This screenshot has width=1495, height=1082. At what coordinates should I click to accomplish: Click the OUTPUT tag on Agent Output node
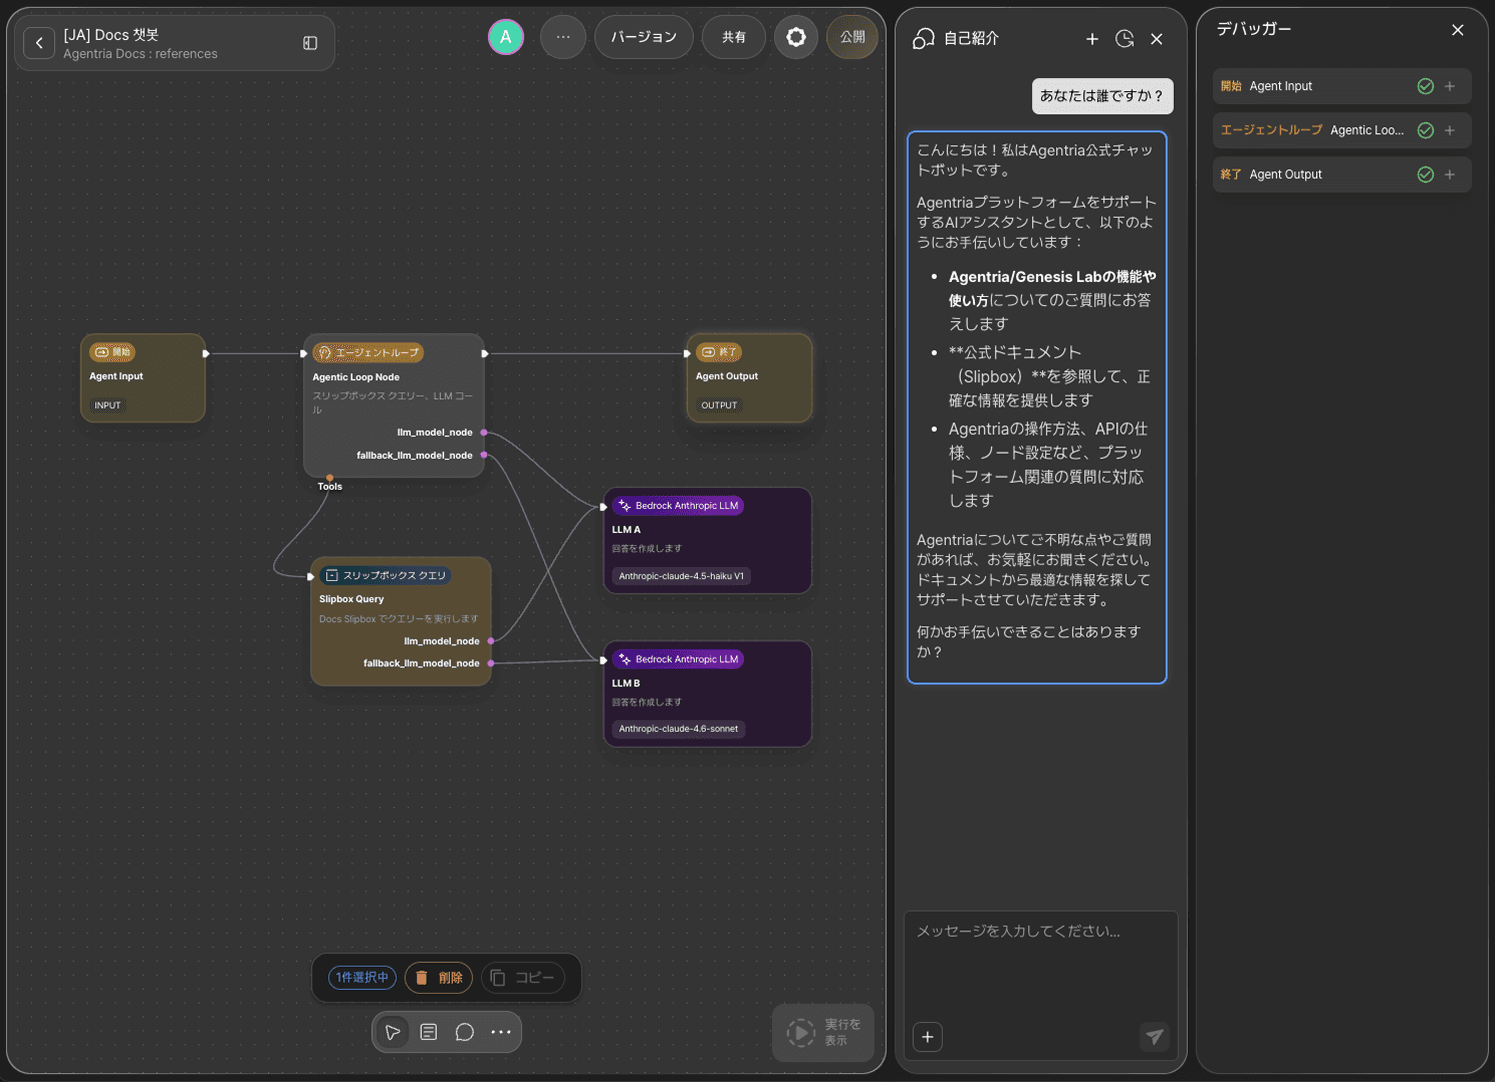coord(719,405)
